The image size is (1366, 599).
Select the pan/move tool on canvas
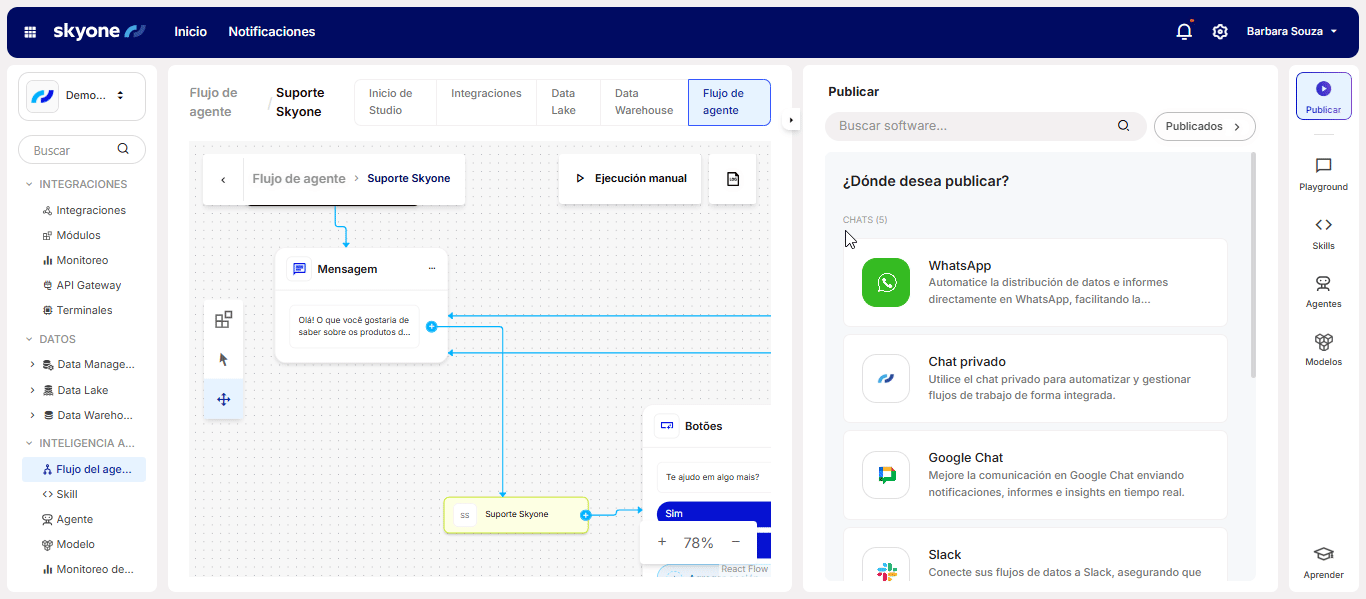(223, 399)
